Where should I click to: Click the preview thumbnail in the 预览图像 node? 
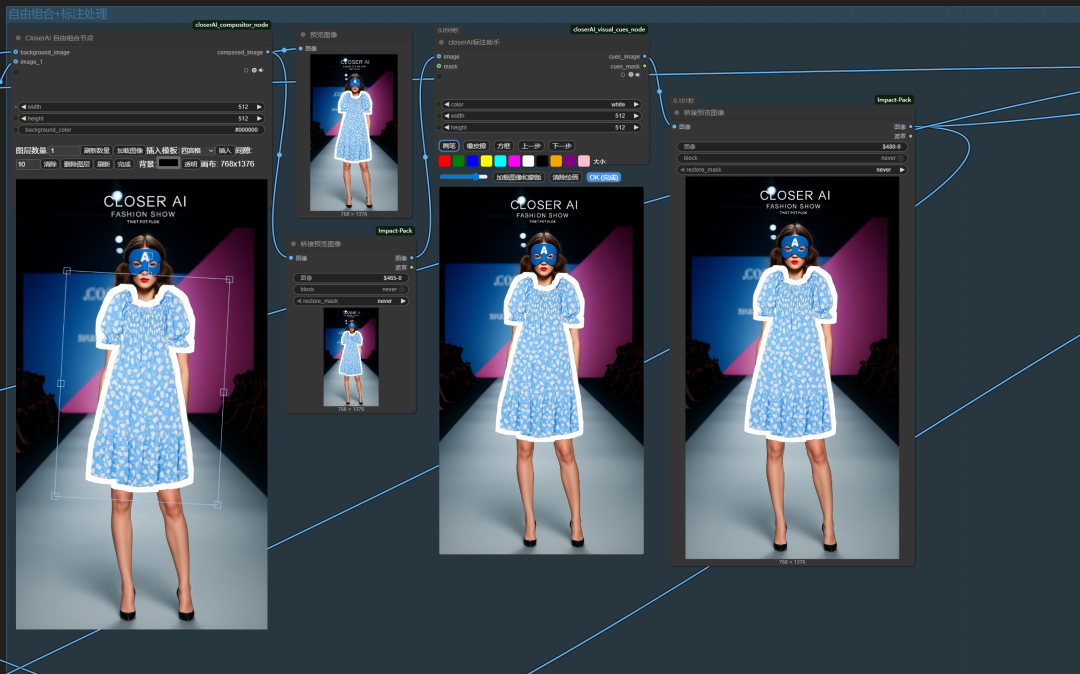[x=353, y=132]
